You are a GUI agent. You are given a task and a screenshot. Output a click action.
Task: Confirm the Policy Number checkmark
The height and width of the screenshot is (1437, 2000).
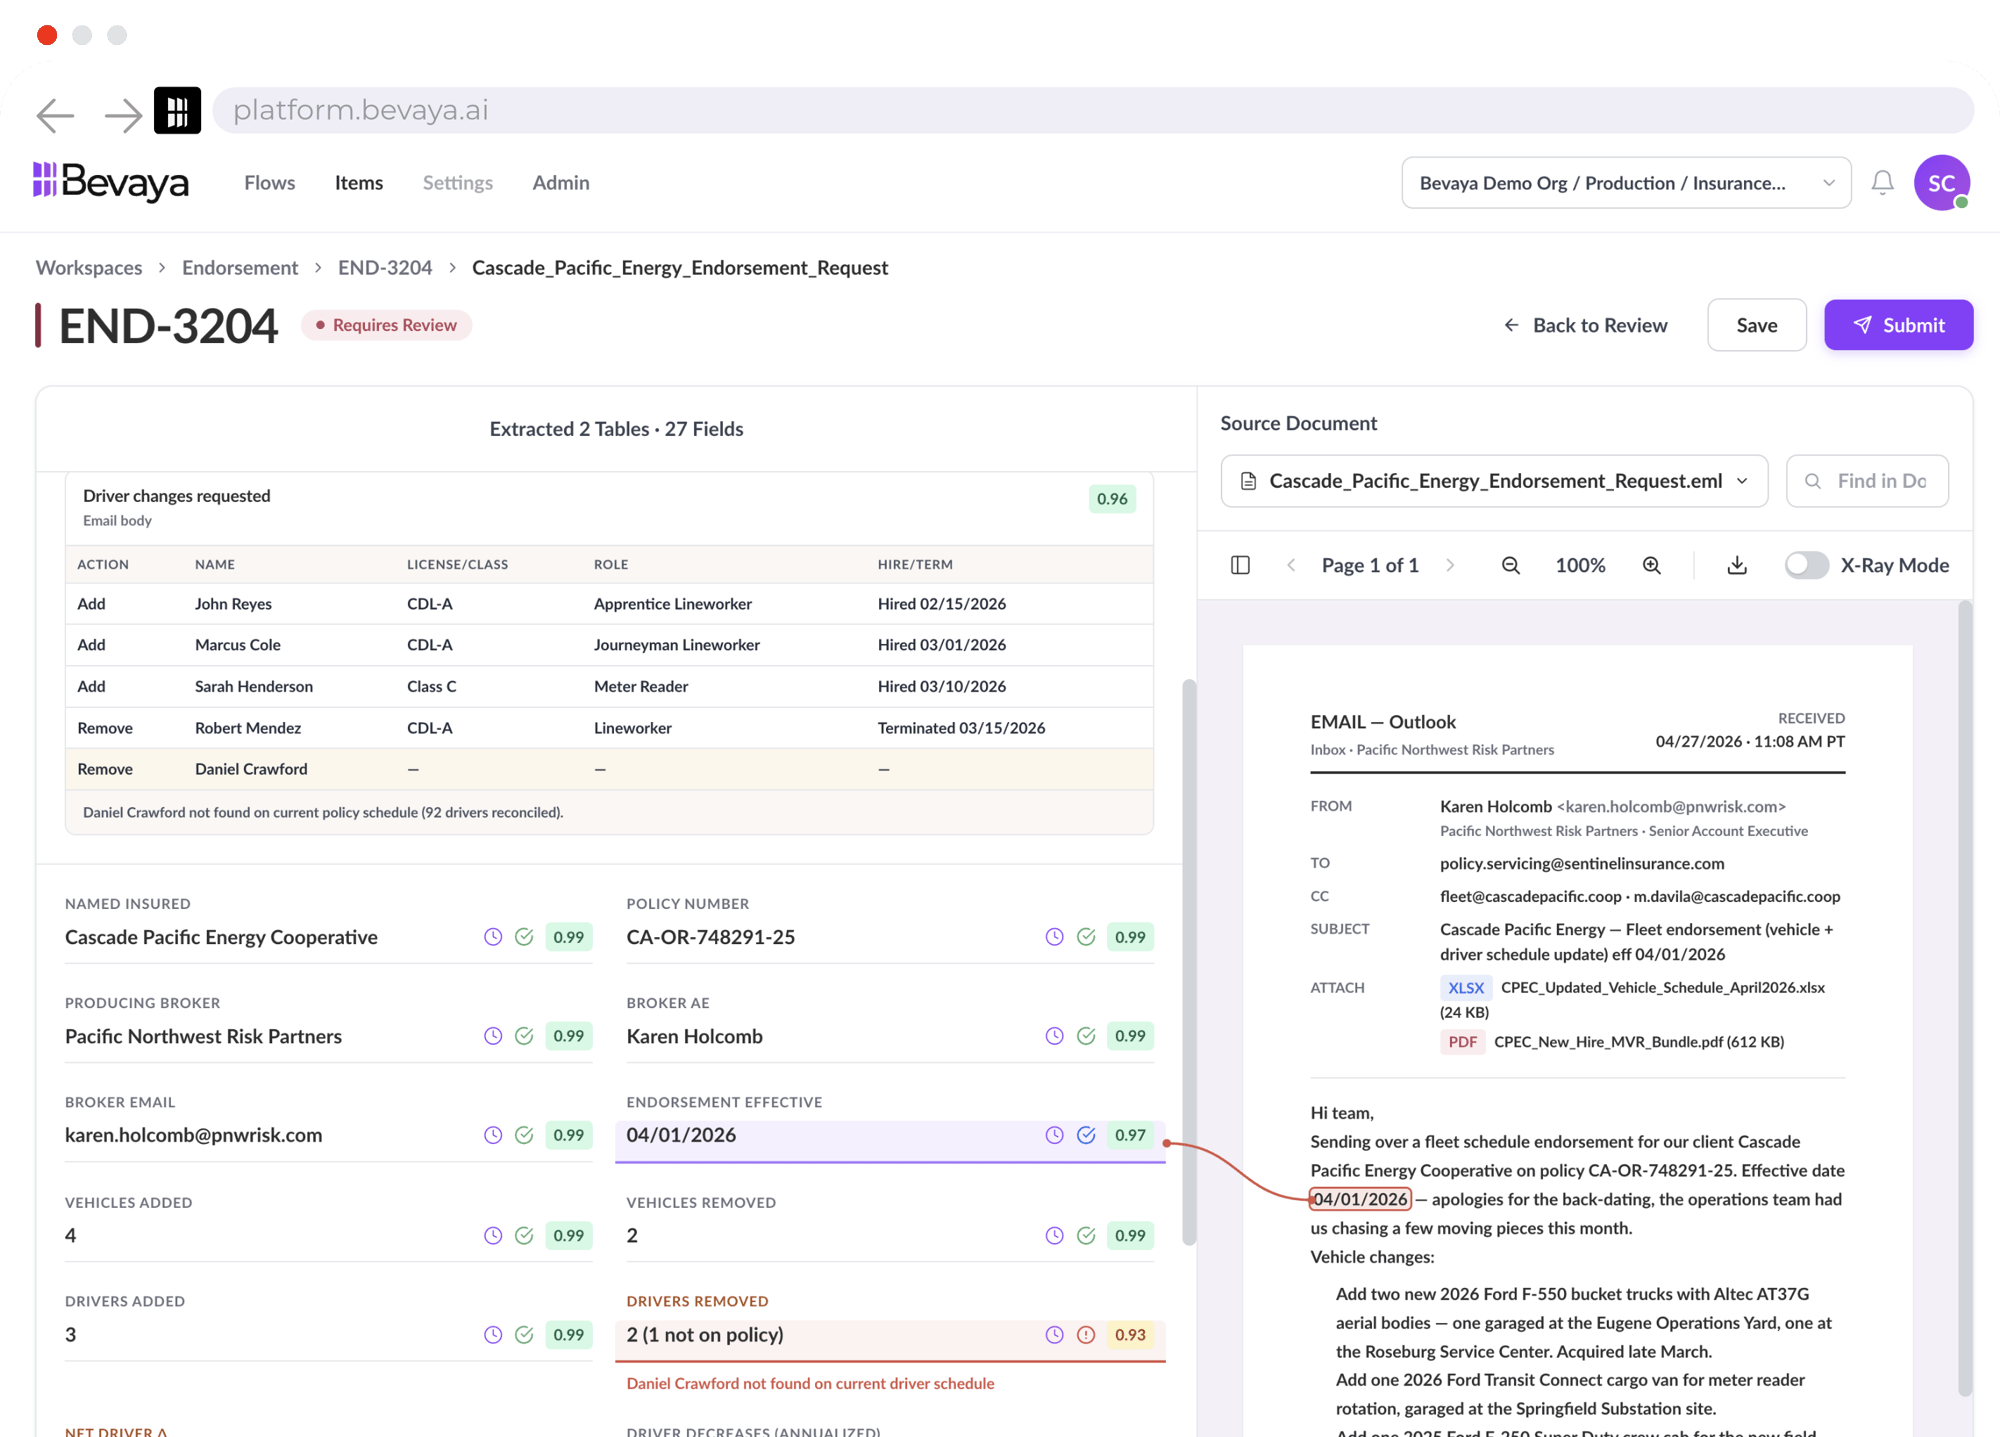(1086, 937)
